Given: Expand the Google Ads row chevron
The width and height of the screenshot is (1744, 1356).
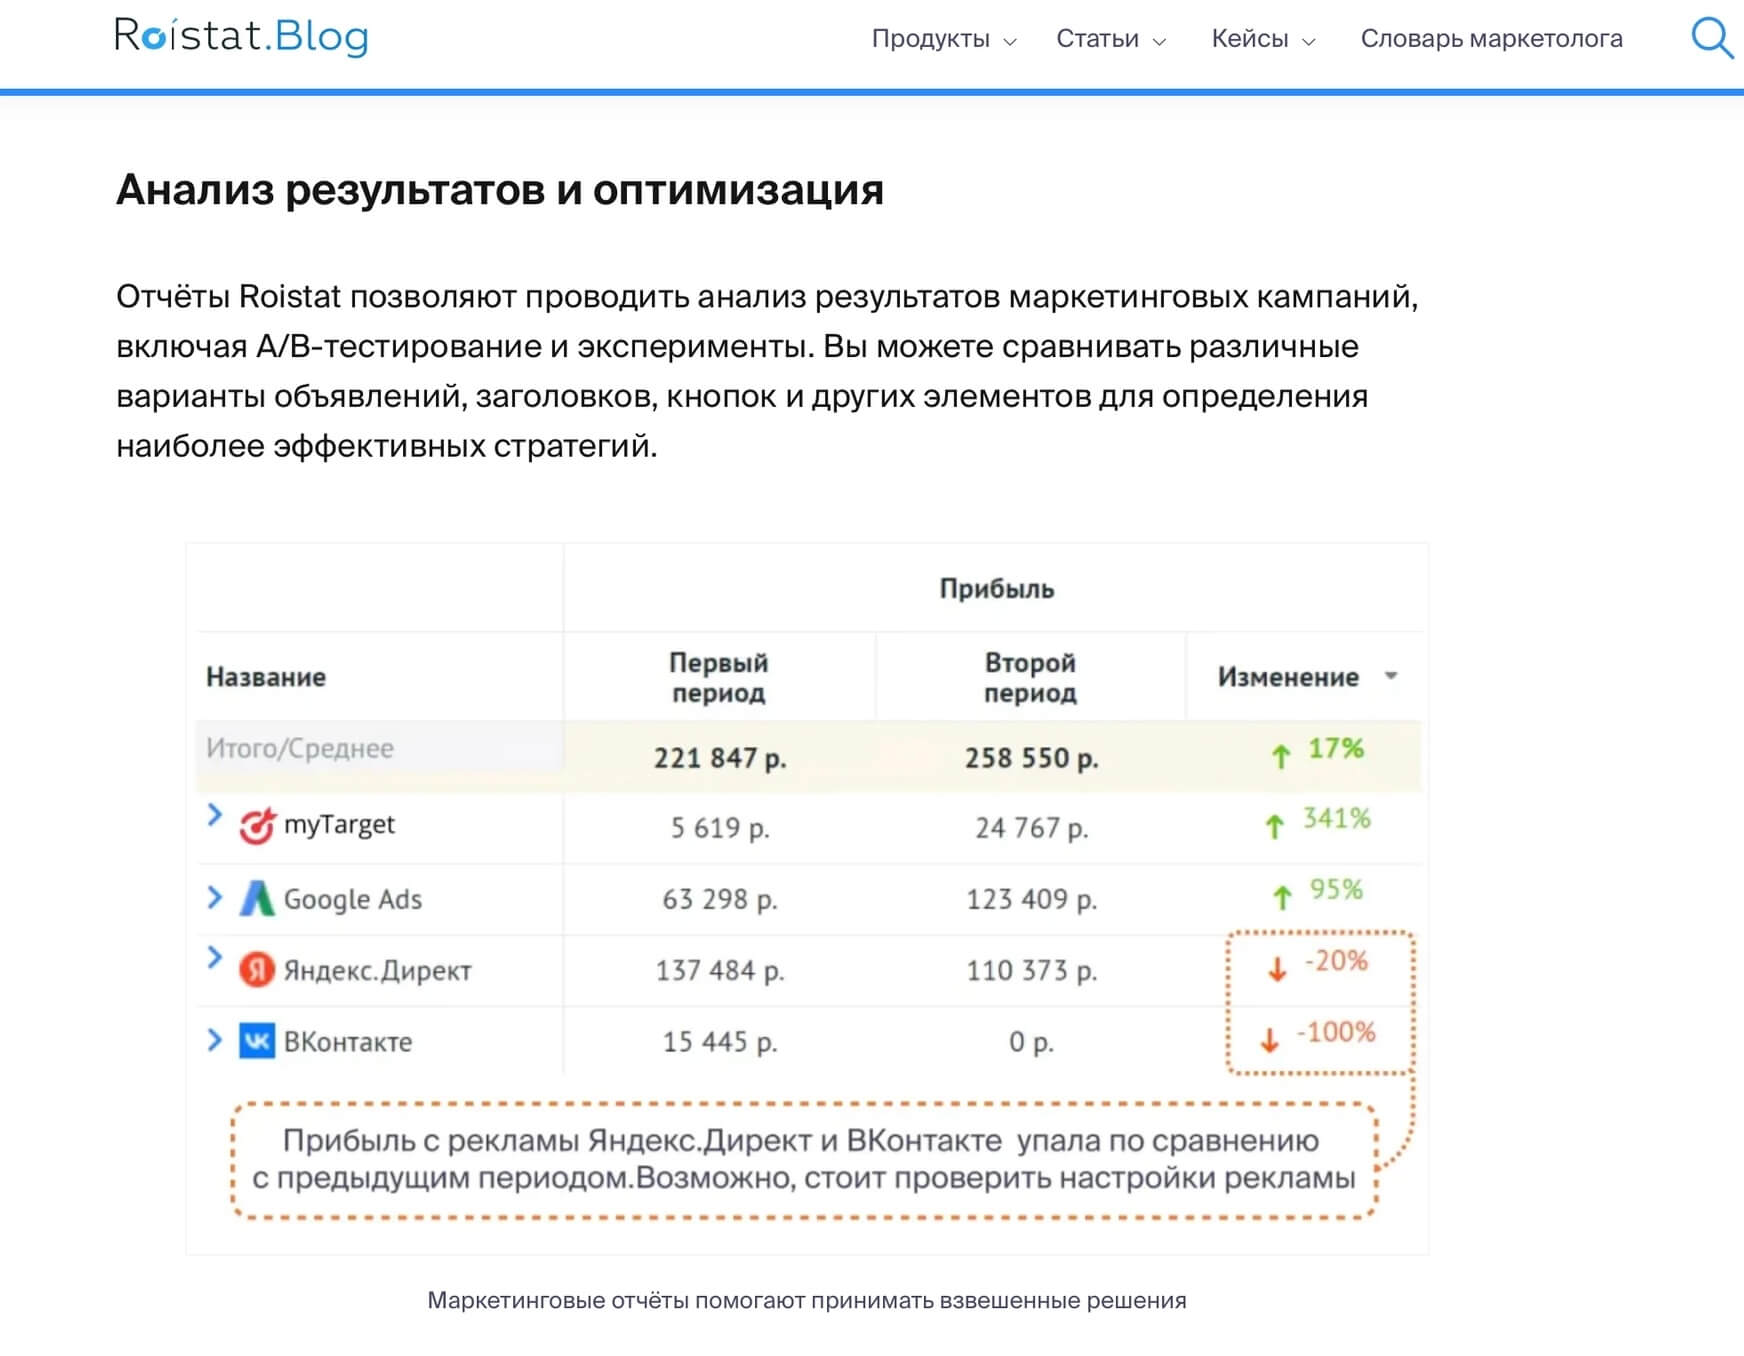Looking at the screenshot, I should (x=214, y=897).
